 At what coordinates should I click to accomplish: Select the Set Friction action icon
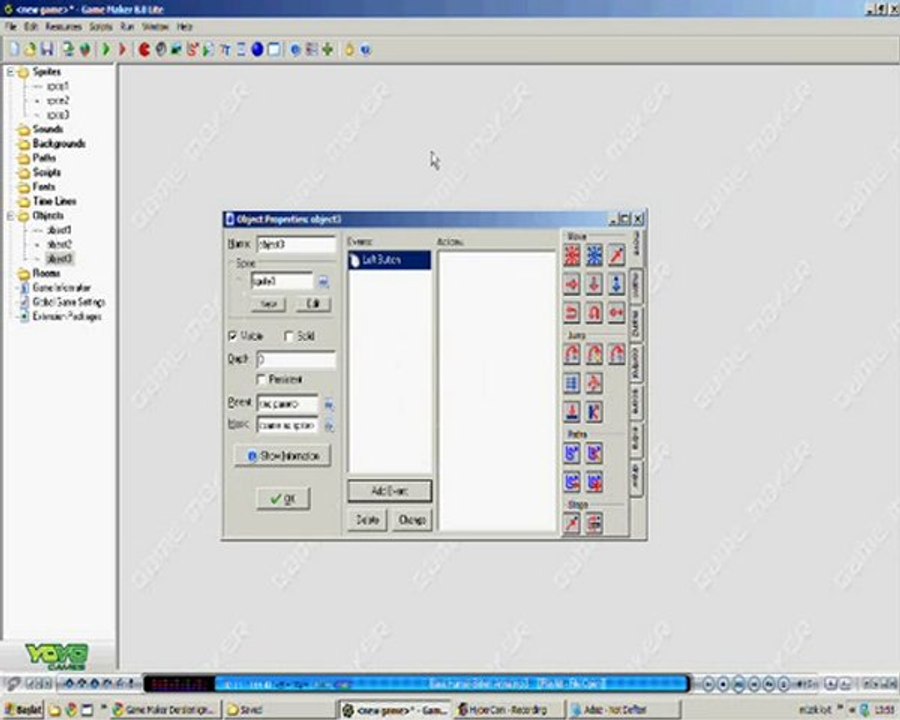pyautogui.click(x=616, y=312)
